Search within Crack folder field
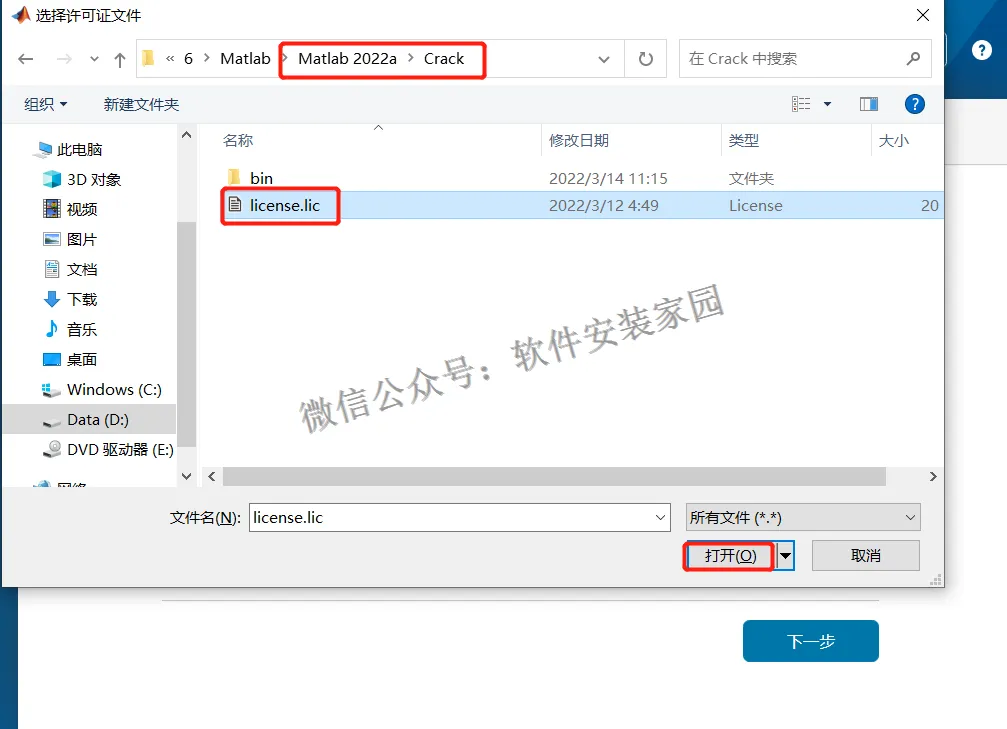The width and height of the screenshot is (1007, 729). click(805, 58)
